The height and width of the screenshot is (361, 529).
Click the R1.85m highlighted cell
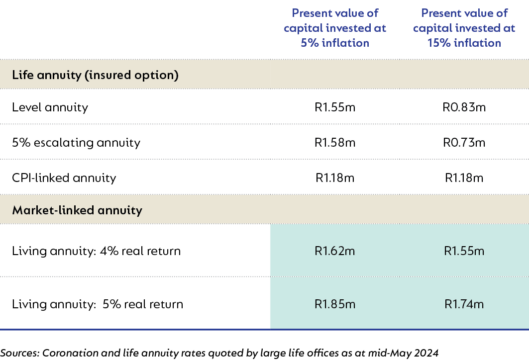click(x=335, y=304)
